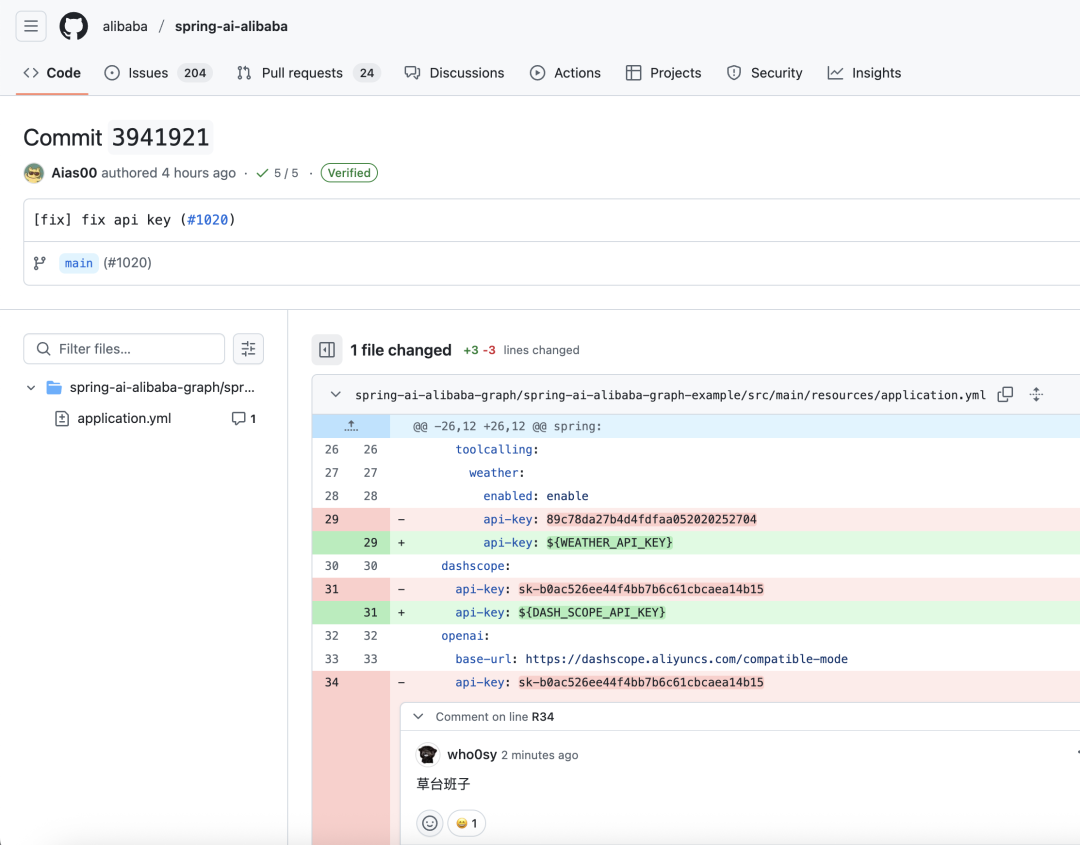Image resolution: width=1080 pixels, height=845 pixels.
Task: Copy the application.yml file path
Action: [x=1006, y=395]
